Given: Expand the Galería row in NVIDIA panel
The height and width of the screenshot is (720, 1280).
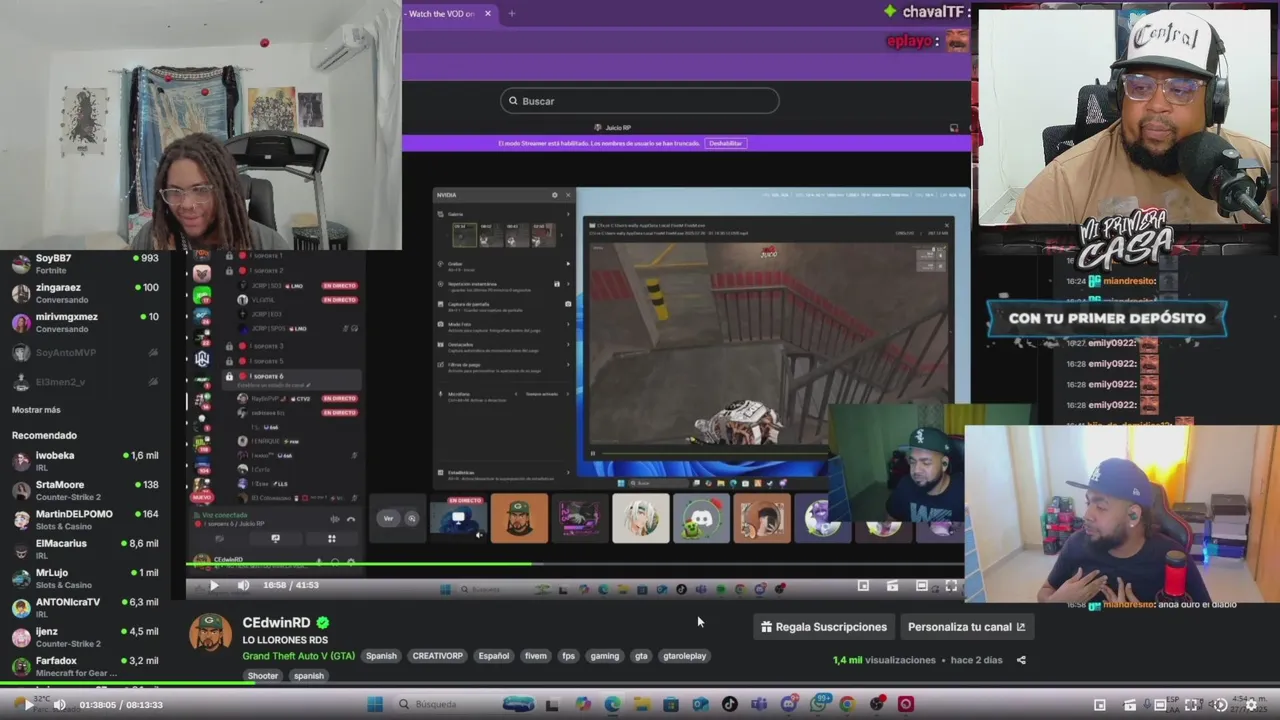Looking at the screenshot, I should coord(503,215).
